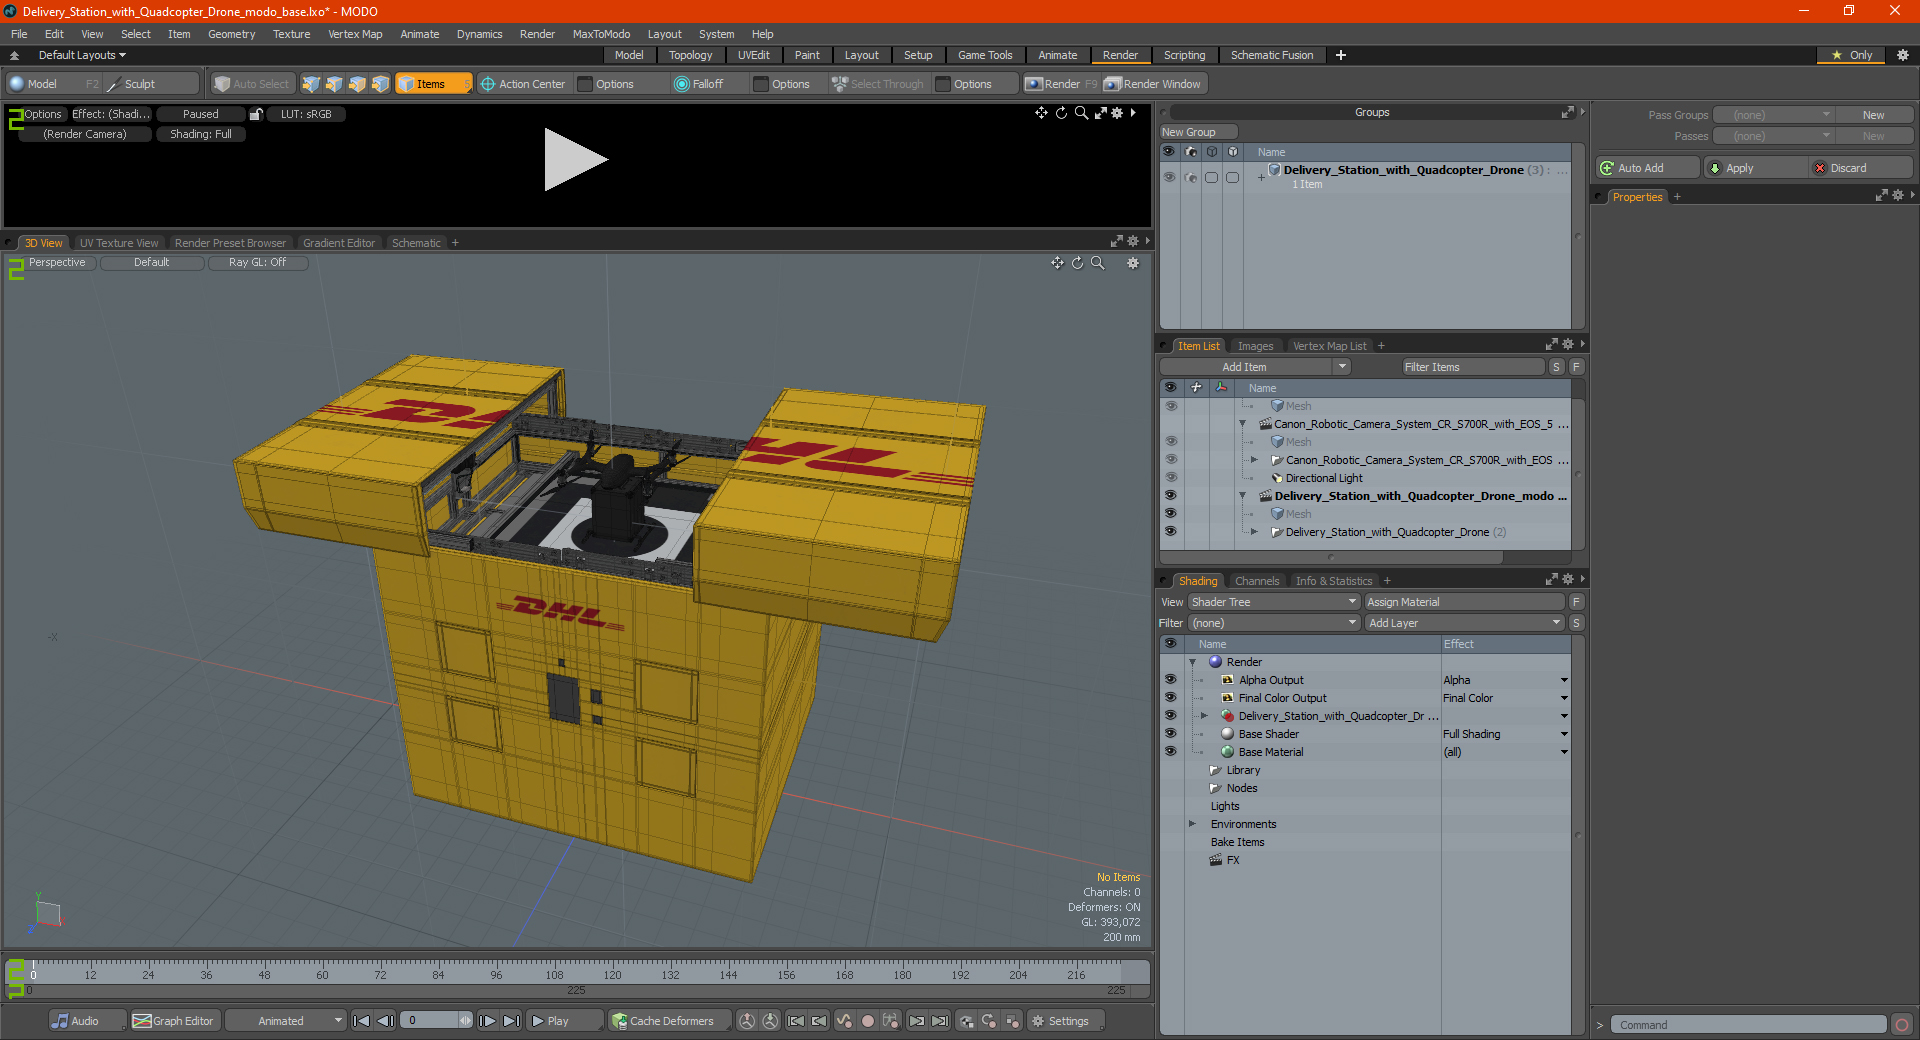
Task: Select the Sculpt tool mode
Action: click(150, 84)
